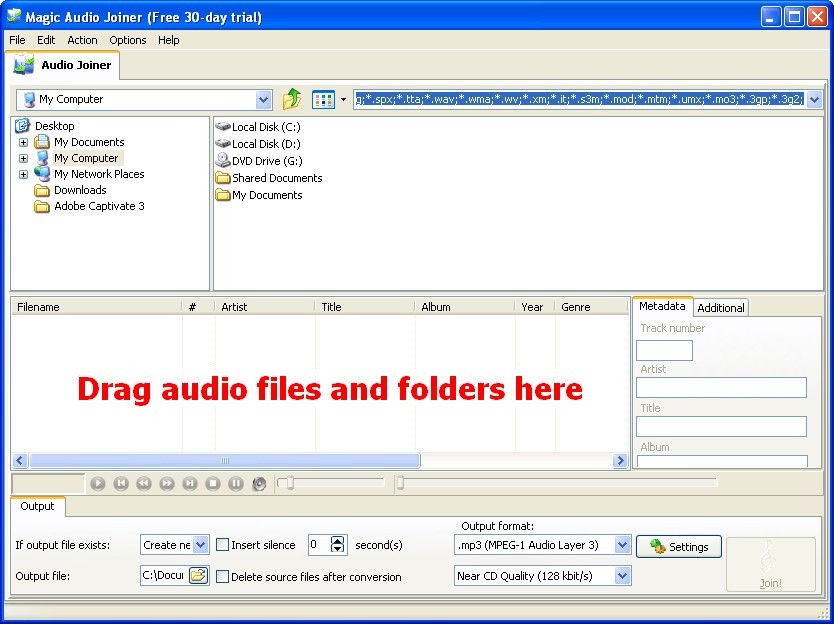Viewport: 834px width, 624px height.
Task: Click the Play playback button
Action: pos(98,484)
